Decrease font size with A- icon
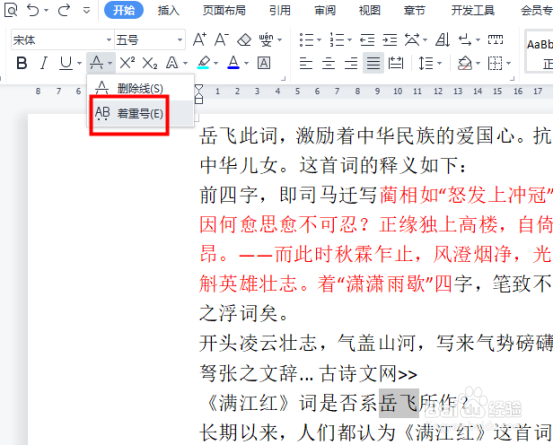 coord(222,40)
